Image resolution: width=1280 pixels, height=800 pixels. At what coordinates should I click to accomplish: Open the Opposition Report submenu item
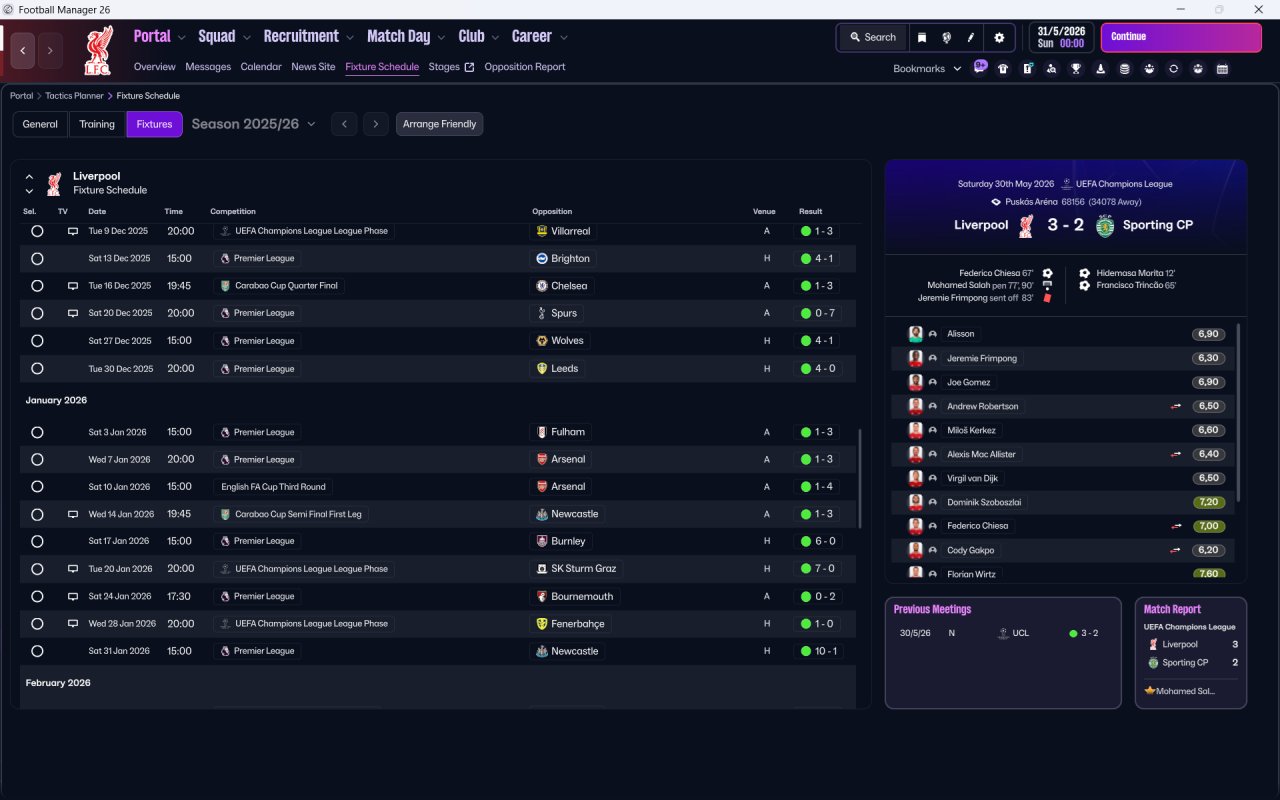[x=525, y=67]
